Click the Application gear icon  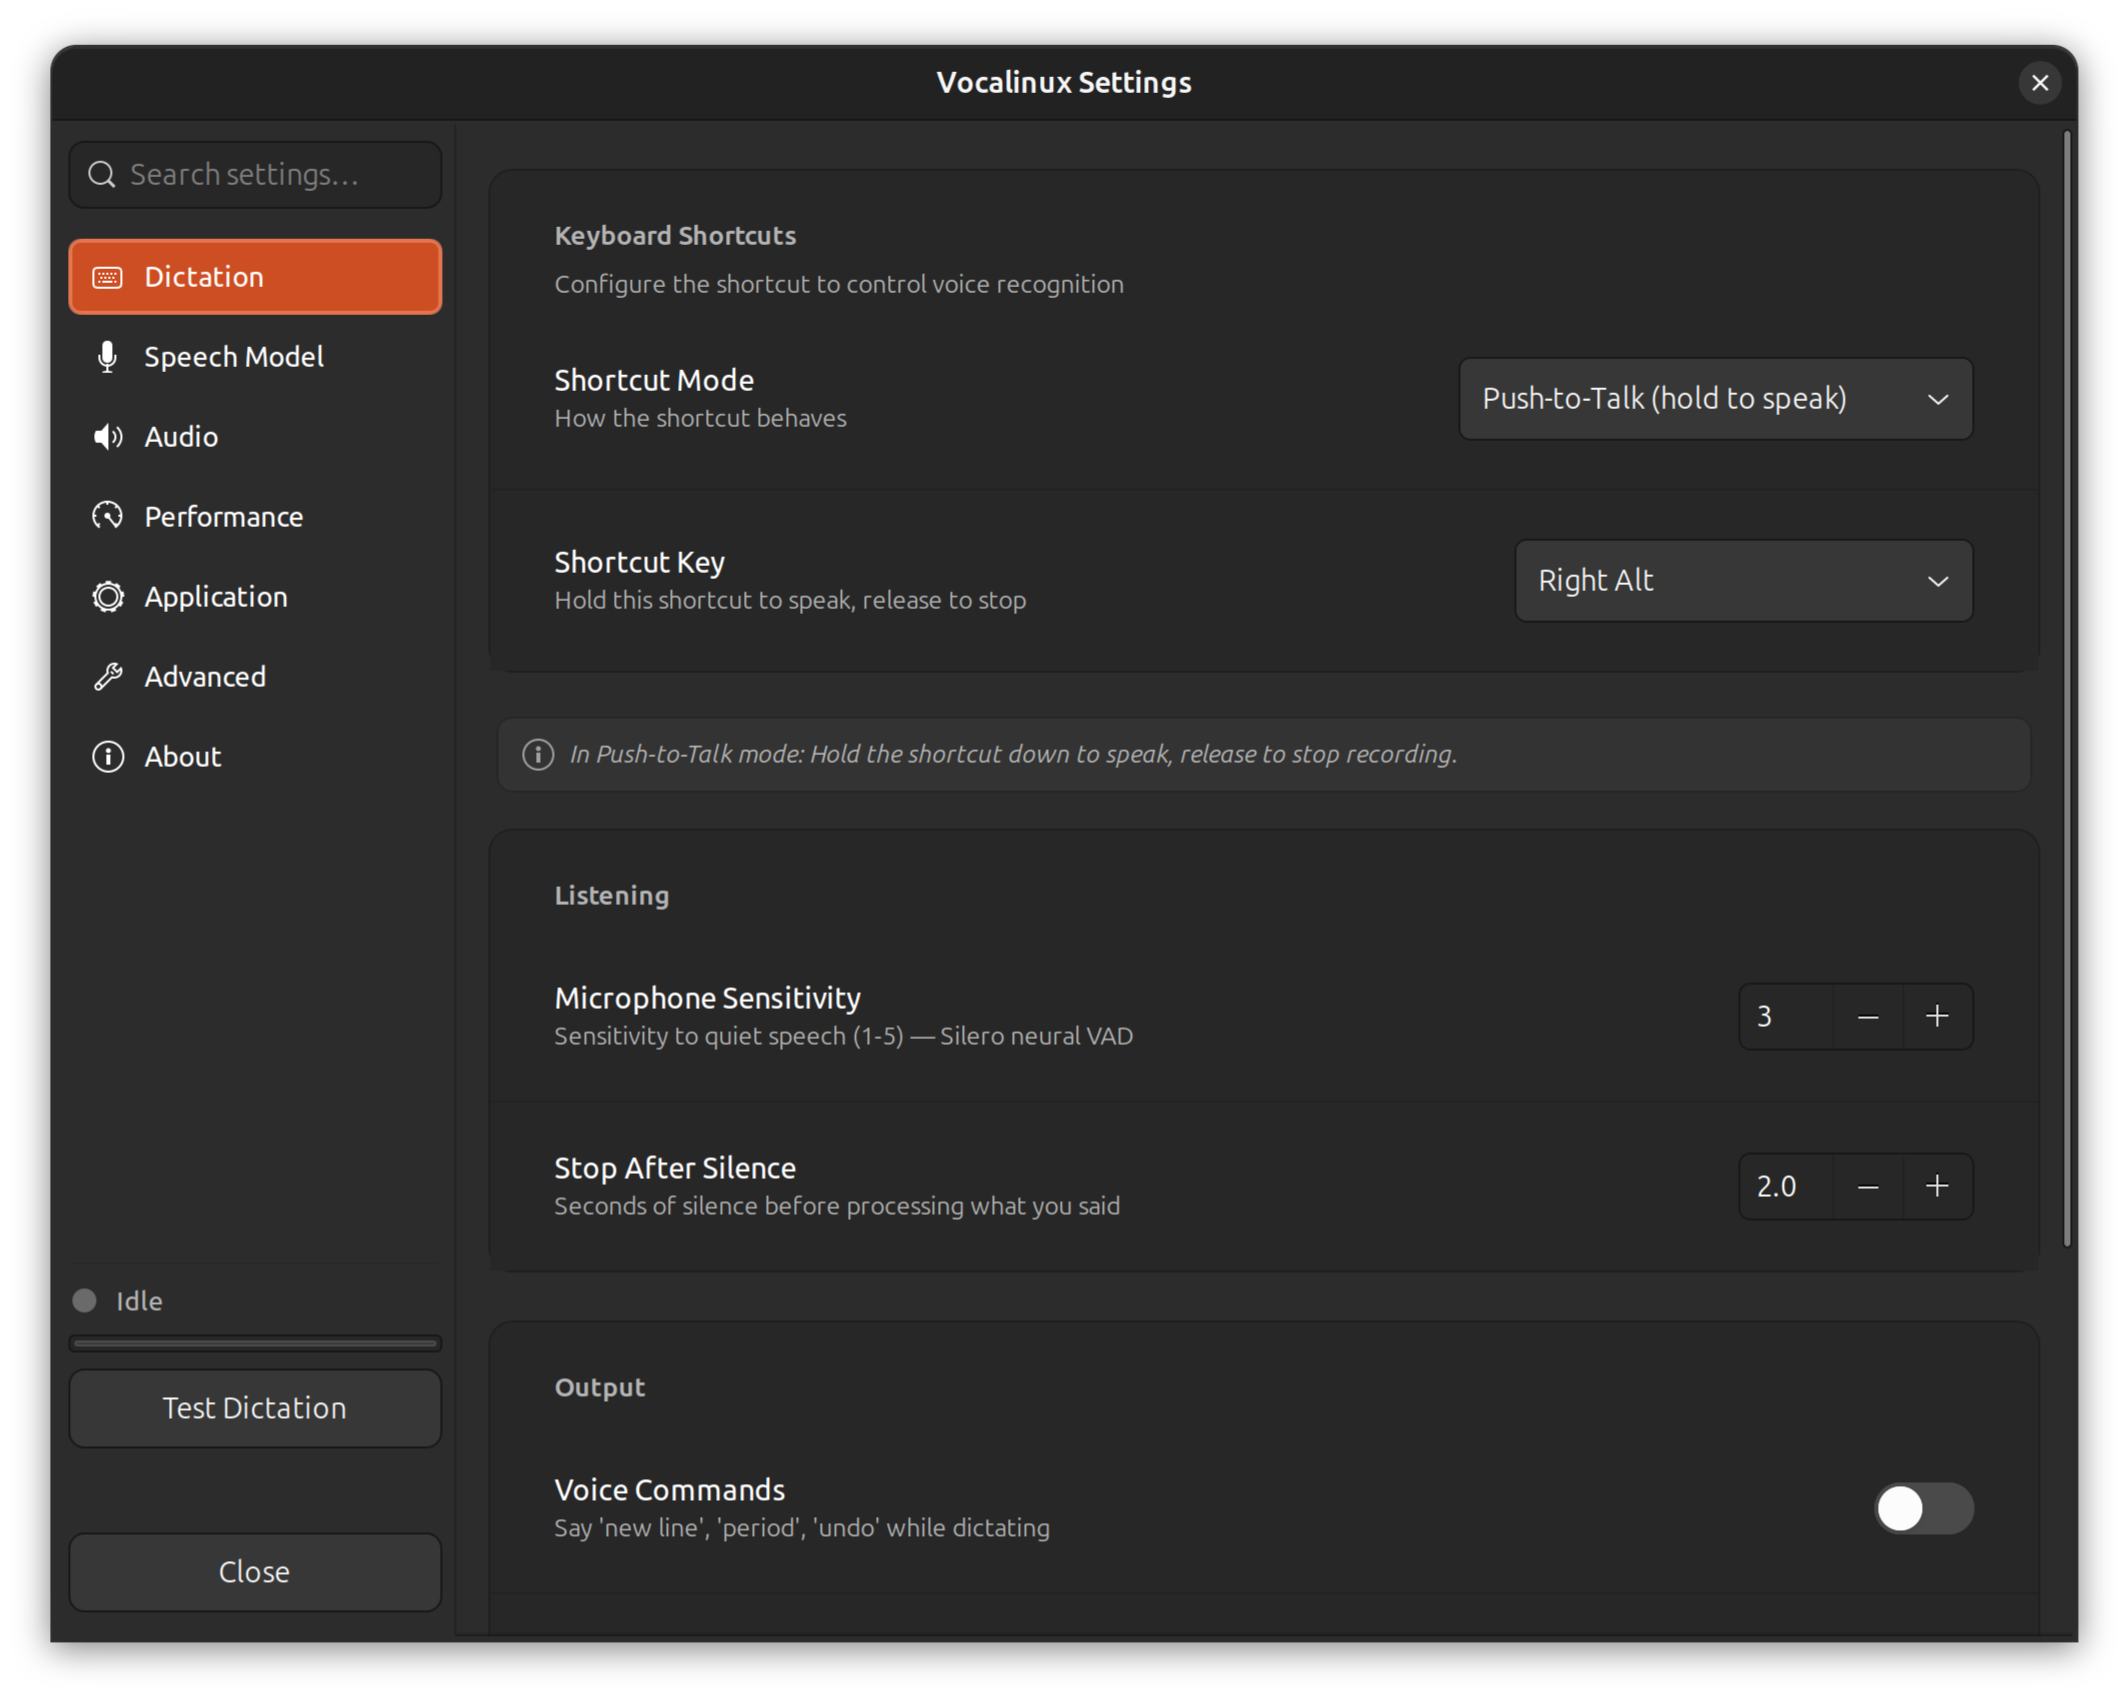(x=107, y=597)
